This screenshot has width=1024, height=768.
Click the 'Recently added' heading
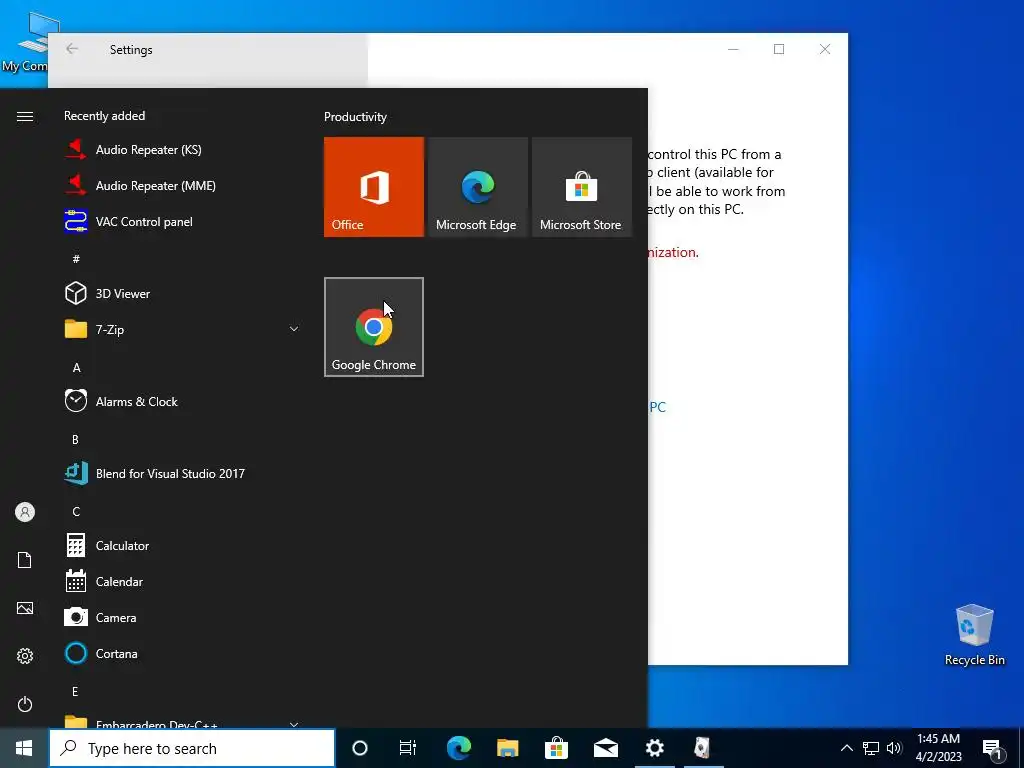click(104, 116)
